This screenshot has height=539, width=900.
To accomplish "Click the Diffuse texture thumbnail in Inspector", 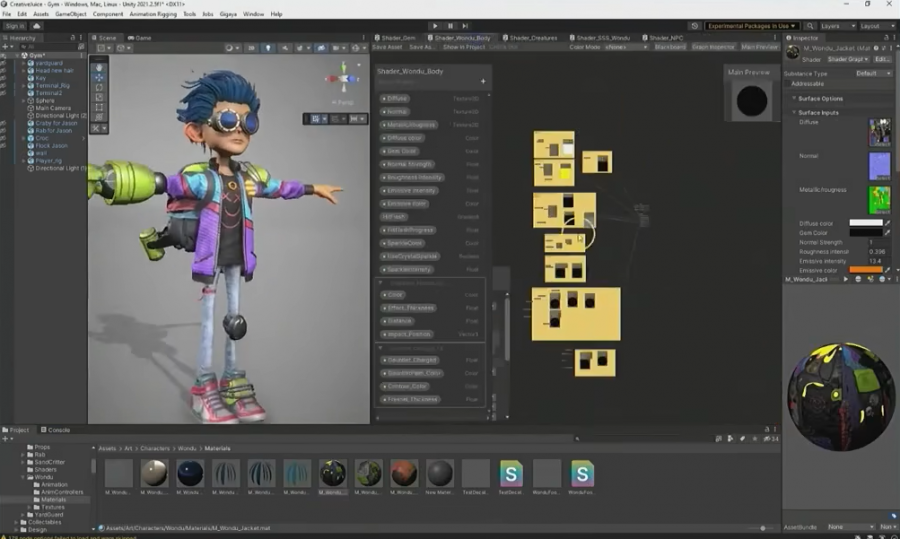I will [879, 133].
